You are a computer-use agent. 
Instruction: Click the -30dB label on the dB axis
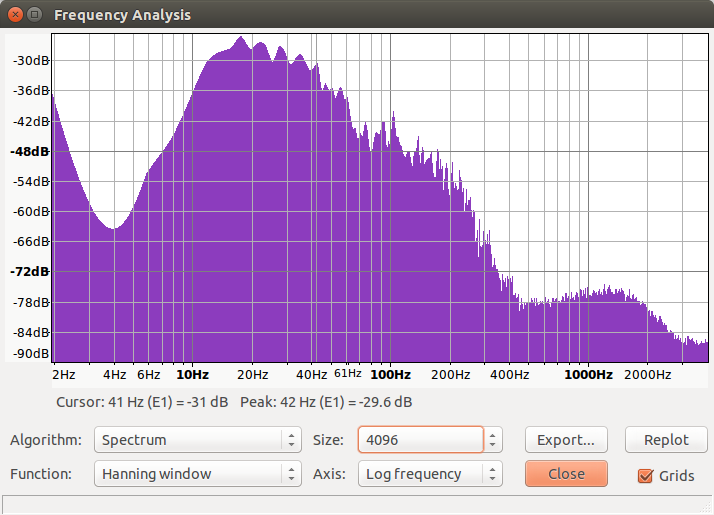31,61
